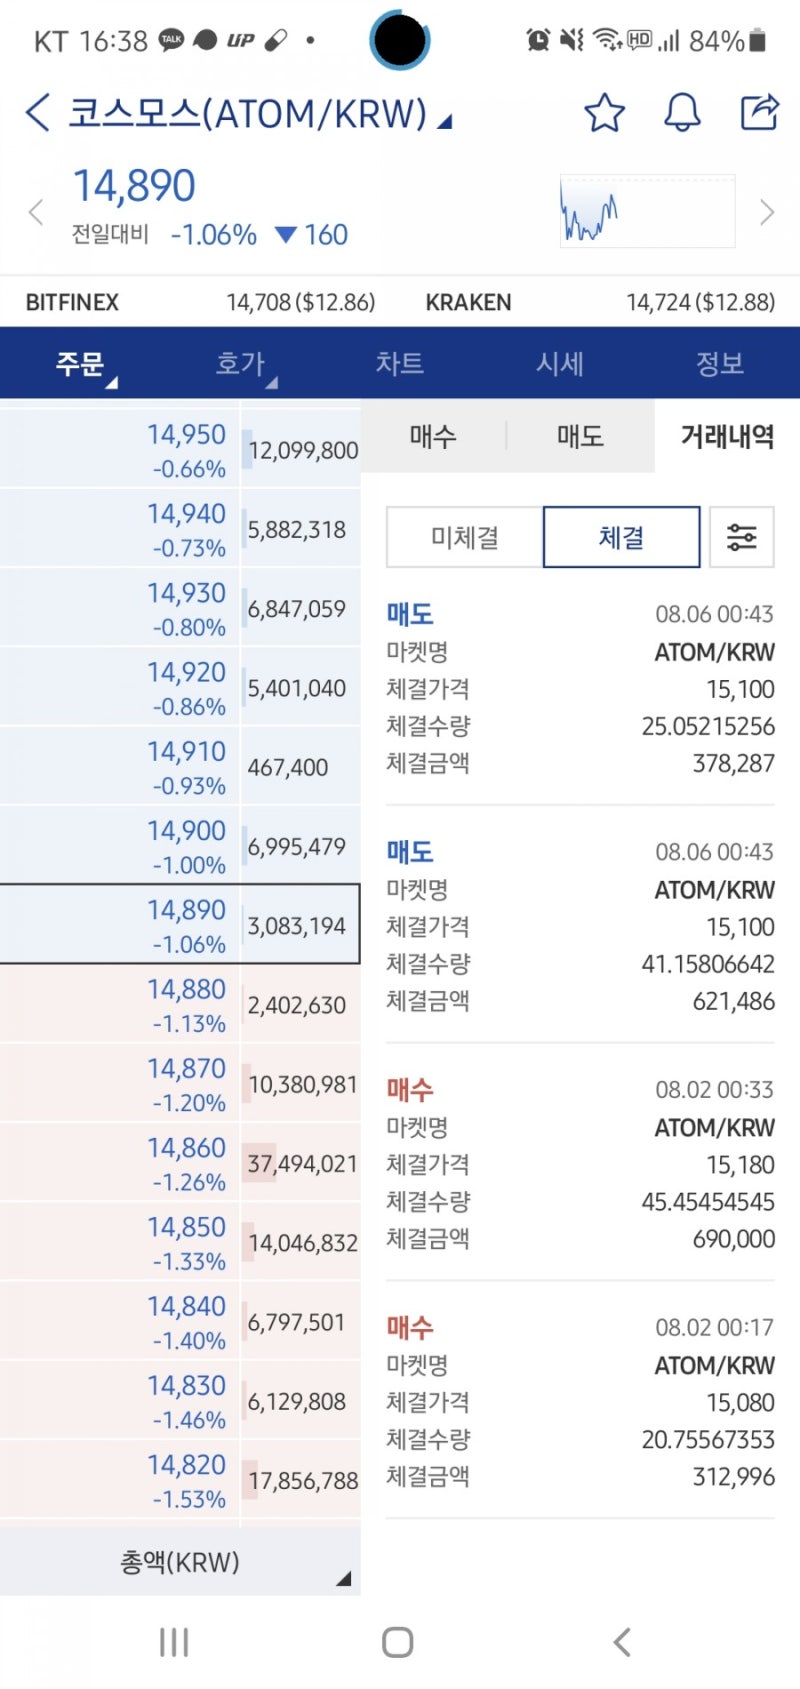Tap battery indicator in status bar
Viewport: 800px width, 1689px height.
coord(757,40)
